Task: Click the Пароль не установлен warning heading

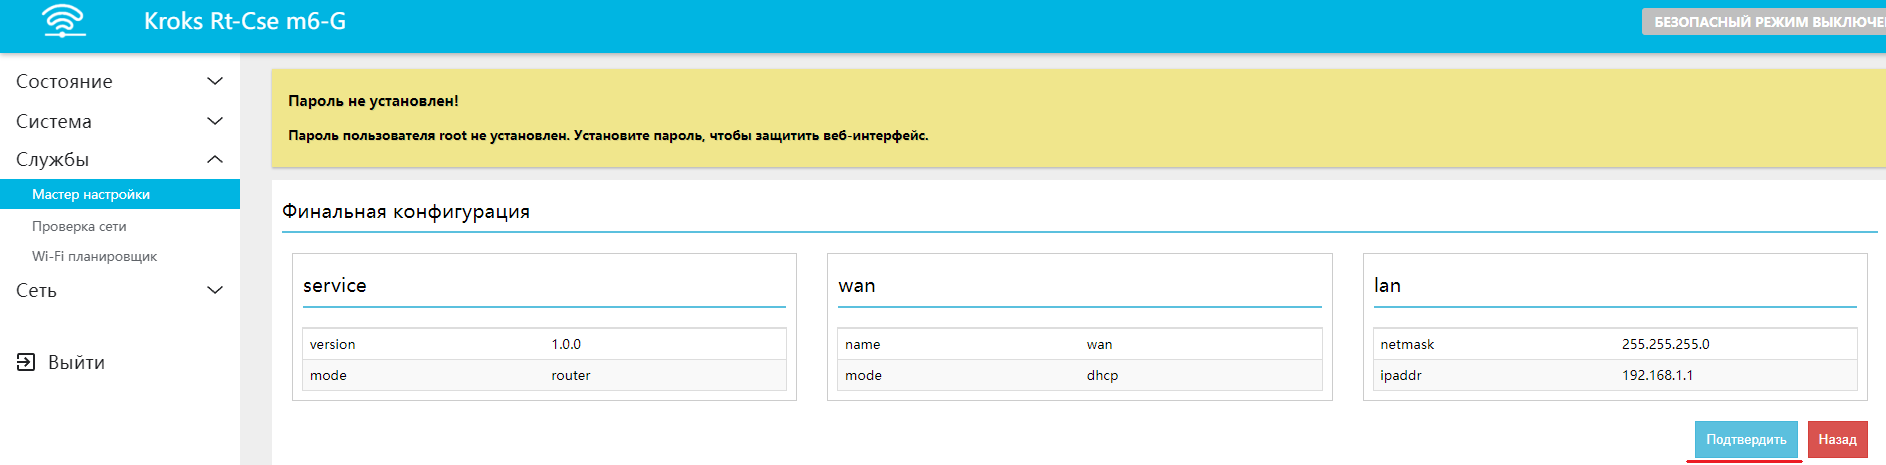Action: (373, 101)
